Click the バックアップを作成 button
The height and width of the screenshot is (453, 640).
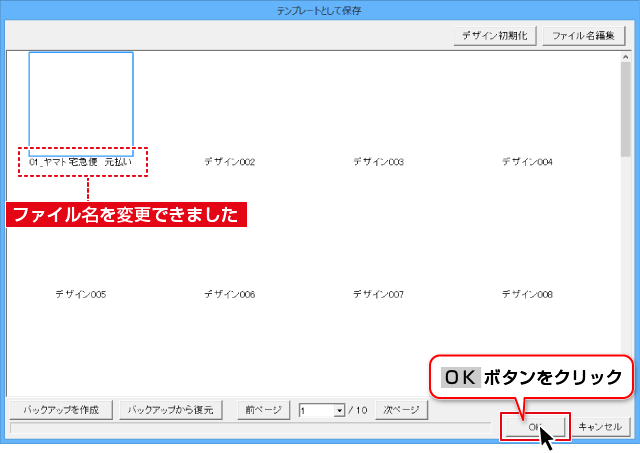pyautogui.click(x=61, y=410)
